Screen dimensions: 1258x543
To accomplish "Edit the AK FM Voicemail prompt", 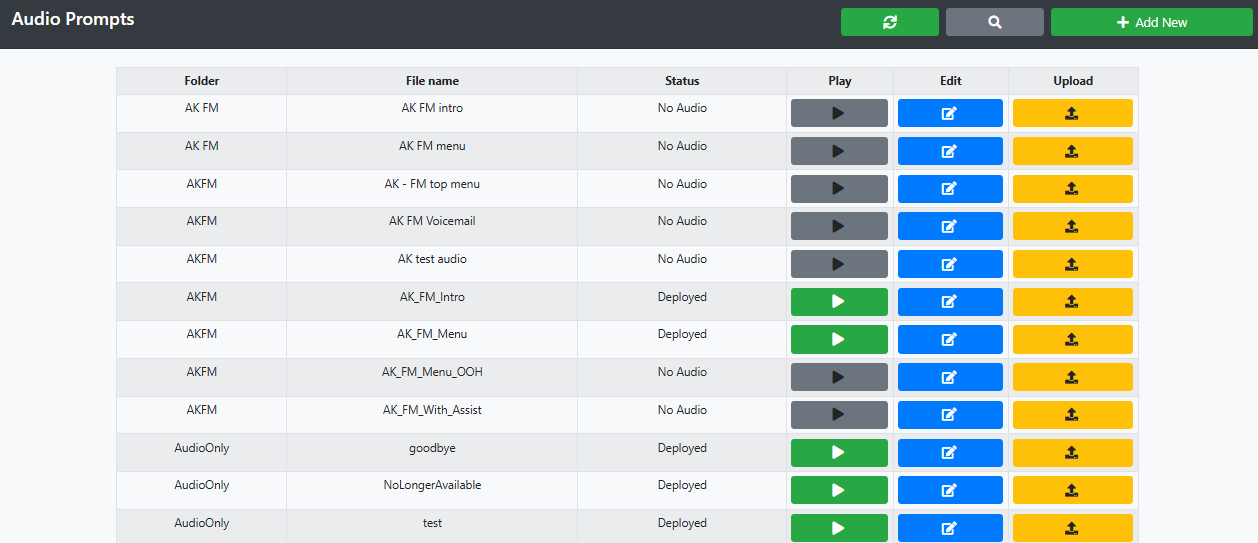I will pos(950,226).
